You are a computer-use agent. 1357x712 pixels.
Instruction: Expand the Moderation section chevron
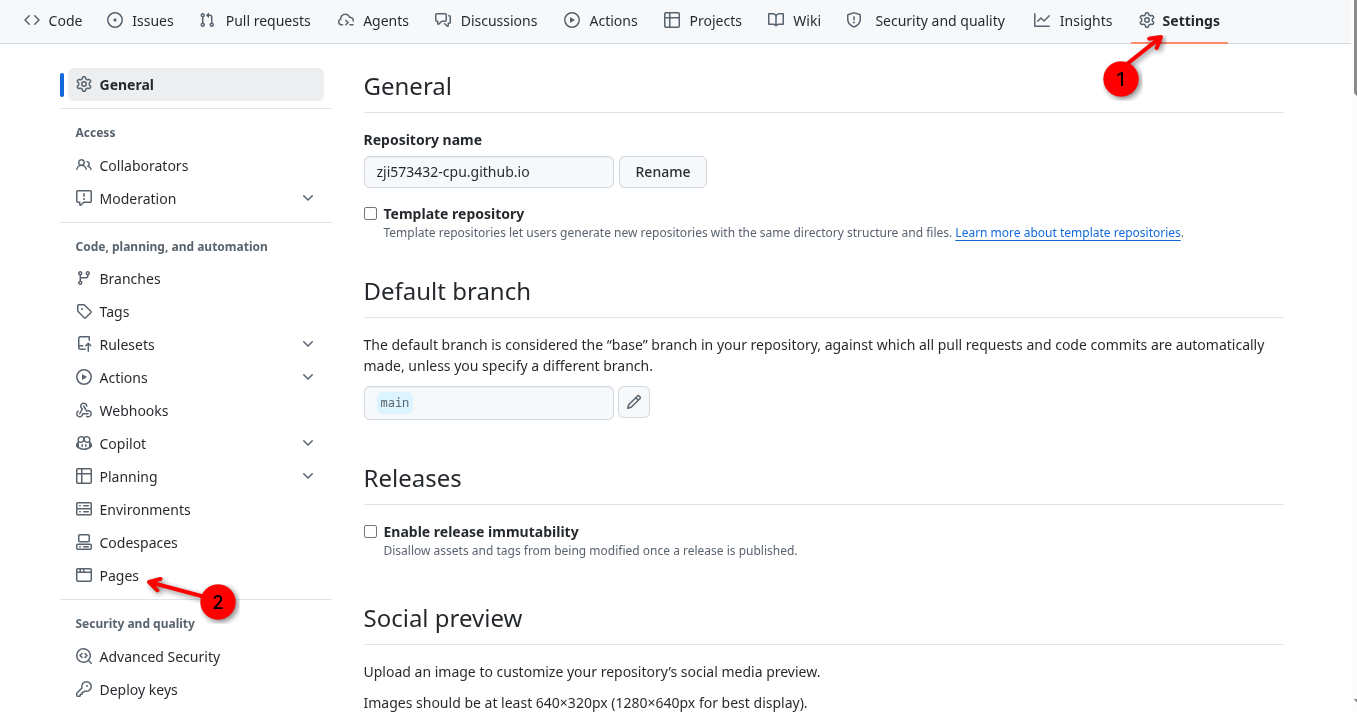(308, 198)
